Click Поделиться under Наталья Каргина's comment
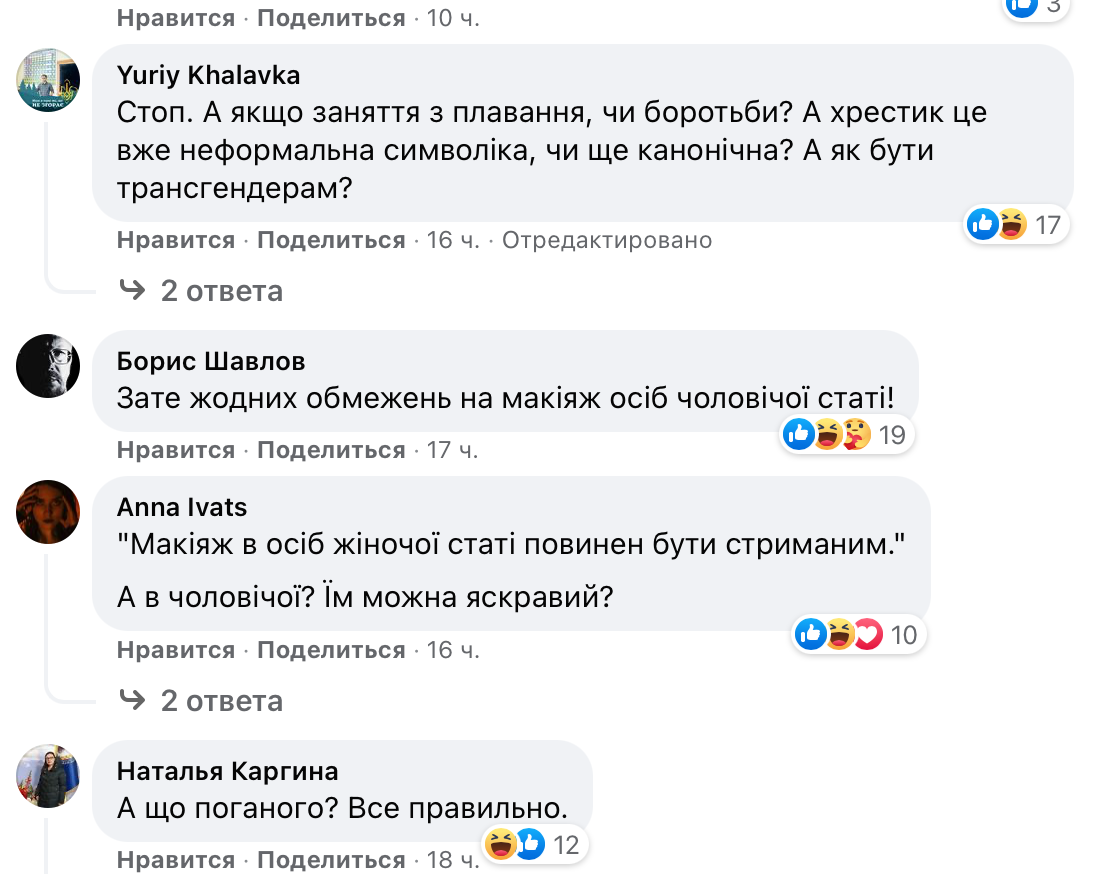The image size is (1114, 874). pyautogui.click(x=331, y=860)
